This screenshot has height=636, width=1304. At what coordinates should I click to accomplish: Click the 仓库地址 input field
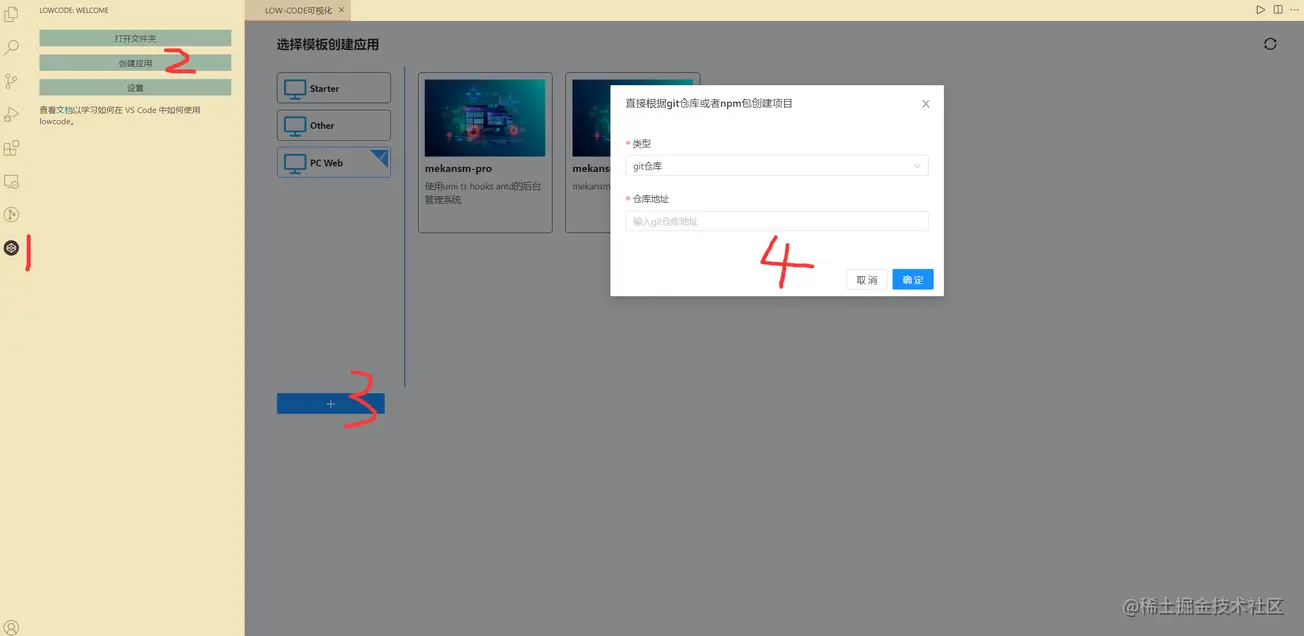tap(777, 221)
